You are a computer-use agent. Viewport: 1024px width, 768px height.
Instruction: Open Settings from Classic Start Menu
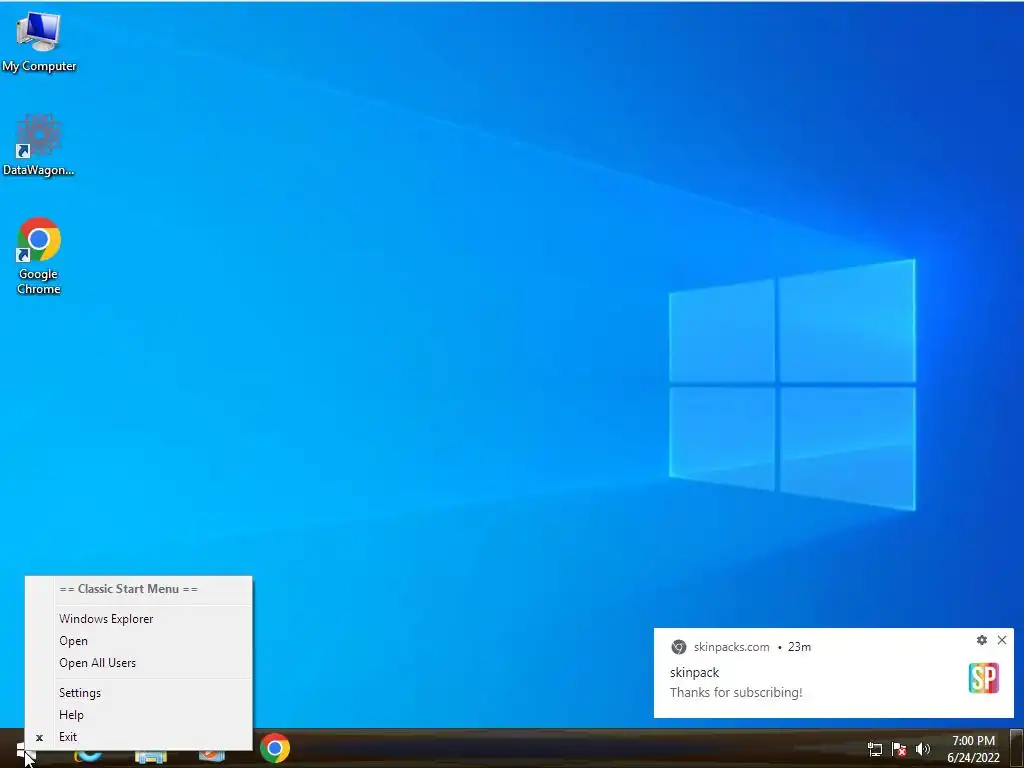pyautogui.click(x=138, y=693)
